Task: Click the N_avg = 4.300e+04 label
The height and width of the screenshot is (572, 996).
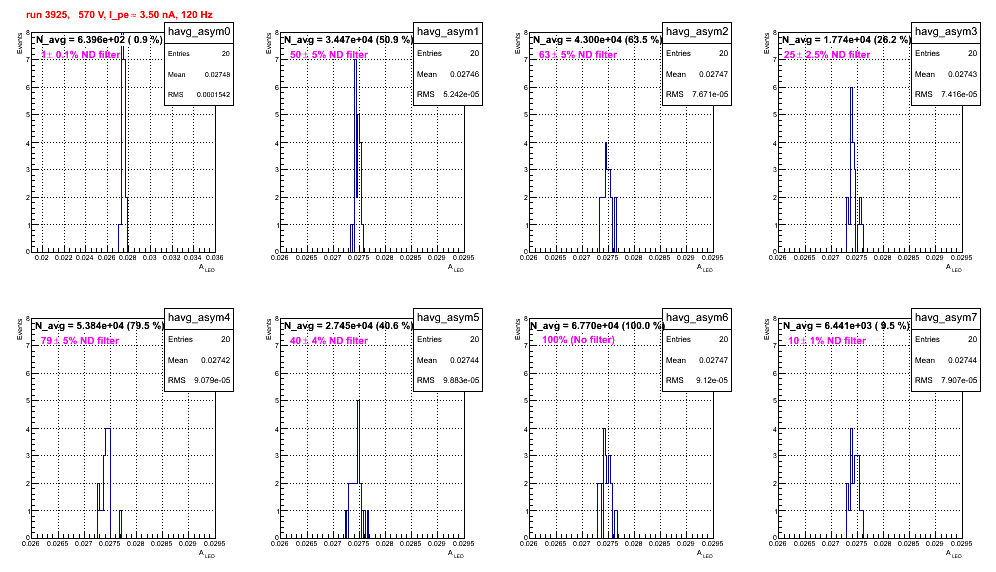Action: click(596, 40)
